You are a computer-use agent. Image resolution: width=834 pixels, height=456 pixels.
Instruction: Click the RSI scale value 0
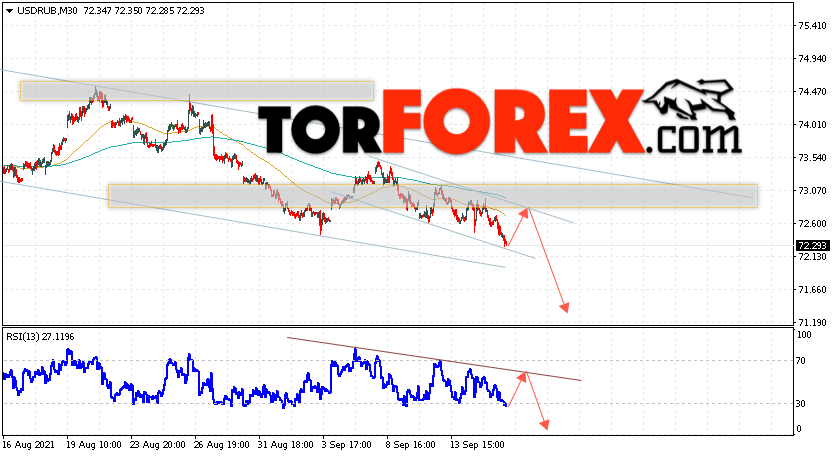point(799,429)
